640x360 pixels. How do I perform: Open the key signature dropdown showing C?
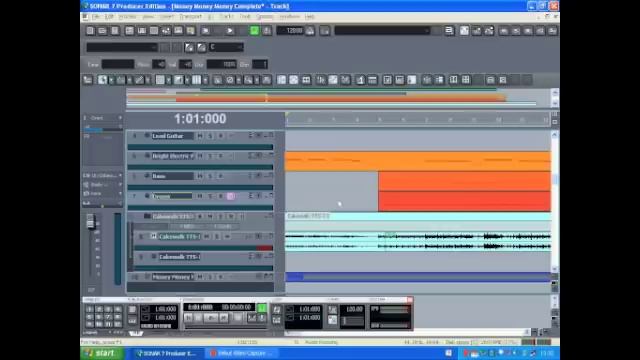[227, 47]
